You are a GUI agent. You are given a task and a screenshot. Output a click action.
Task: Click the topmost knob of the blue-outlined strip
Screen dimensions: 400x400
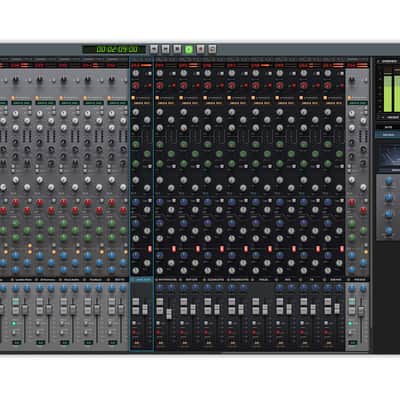point(136,73)
